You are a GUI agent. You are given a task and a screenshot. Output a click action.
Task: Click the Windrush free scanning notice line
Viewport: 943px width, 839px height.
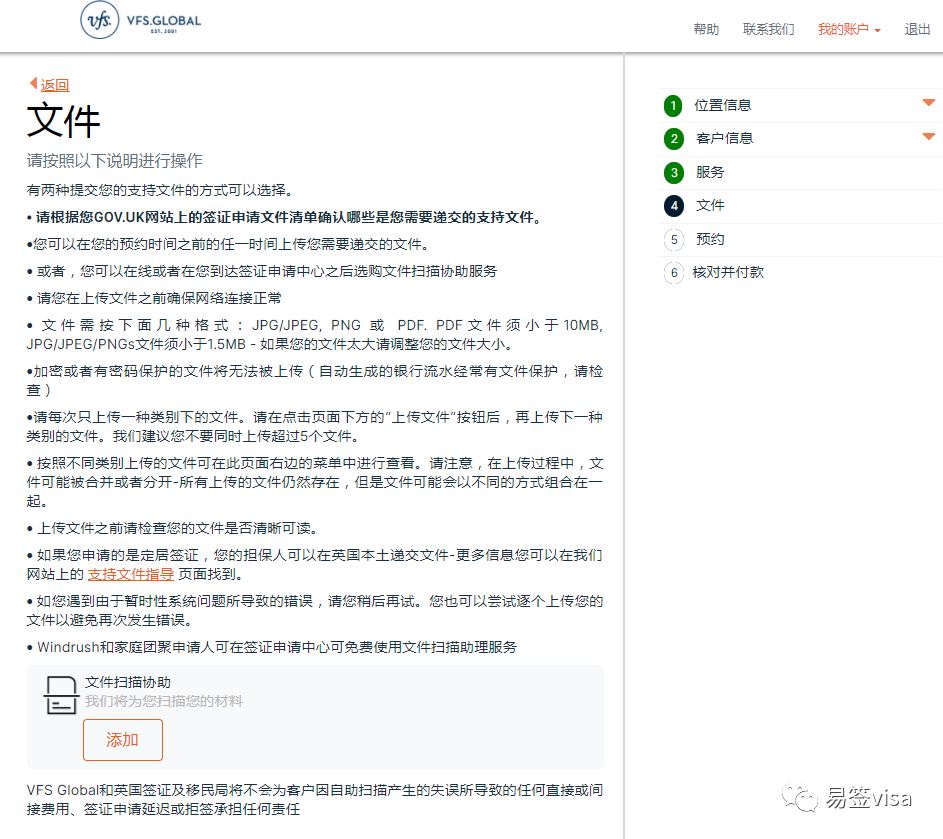point(272,647)
